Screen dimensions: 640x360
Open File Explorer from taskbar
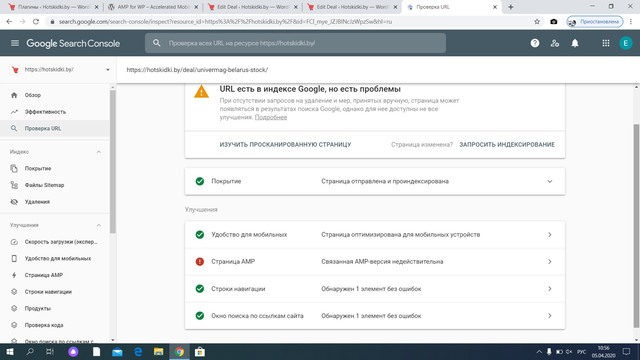[158, 351]
